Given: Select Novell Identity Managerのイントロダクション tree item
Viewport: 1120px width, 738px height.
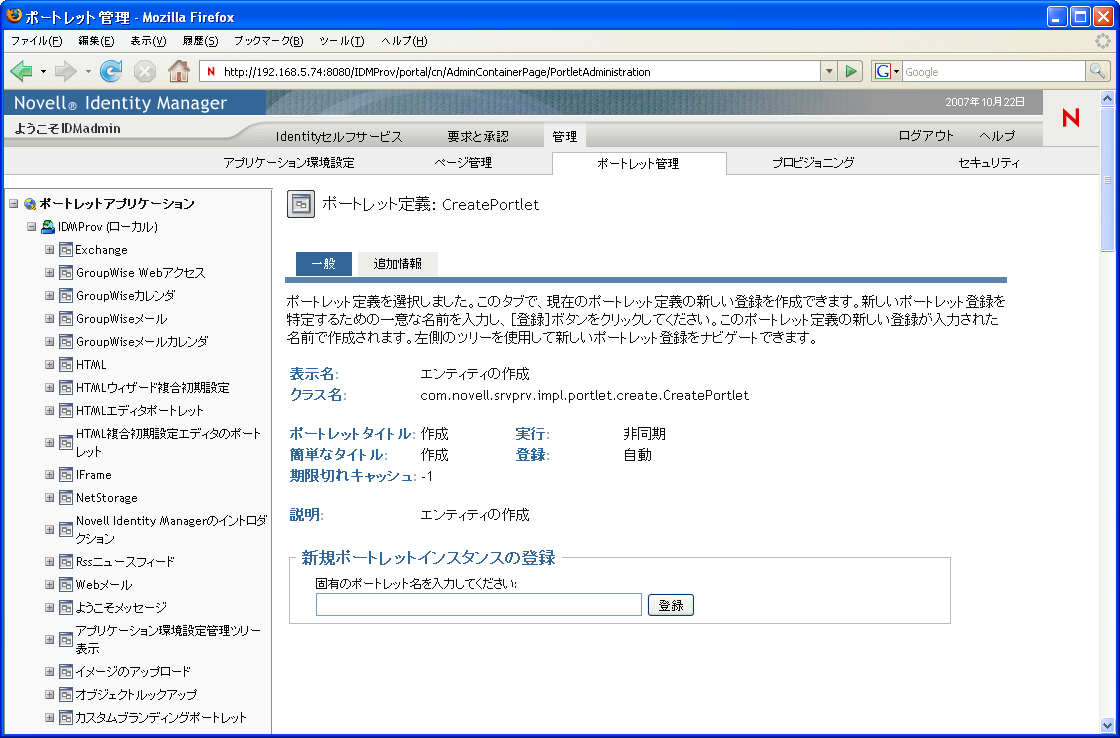Looking at the screenshot, I should click(x=171, y=529).
